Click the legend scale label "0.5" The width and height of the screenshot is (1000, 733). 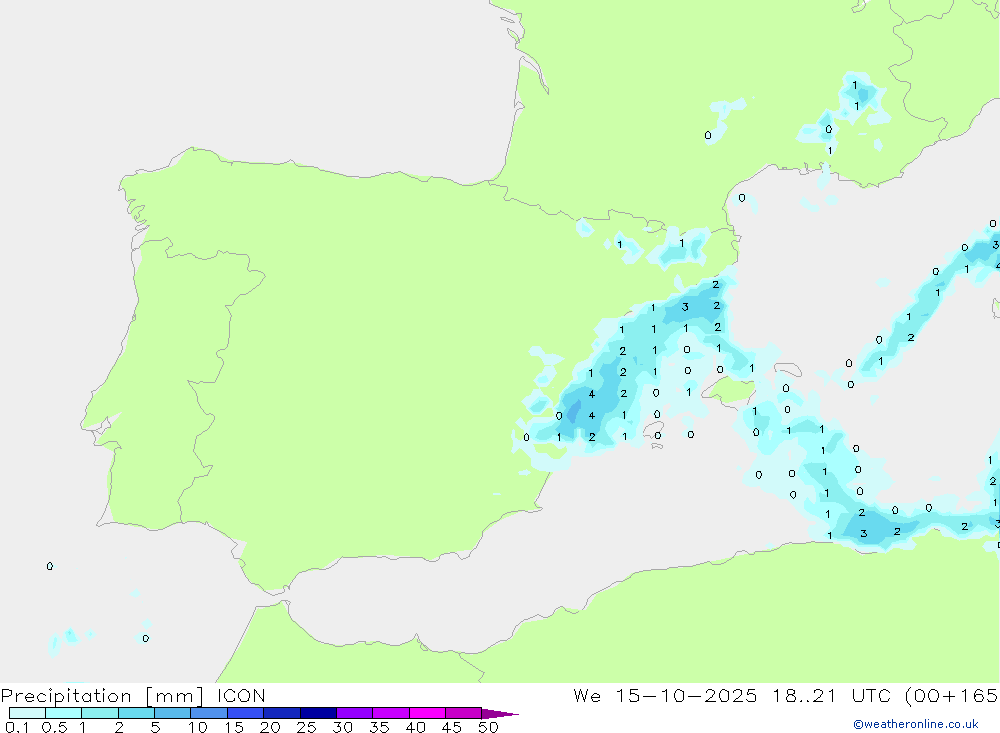coord(54,727)
